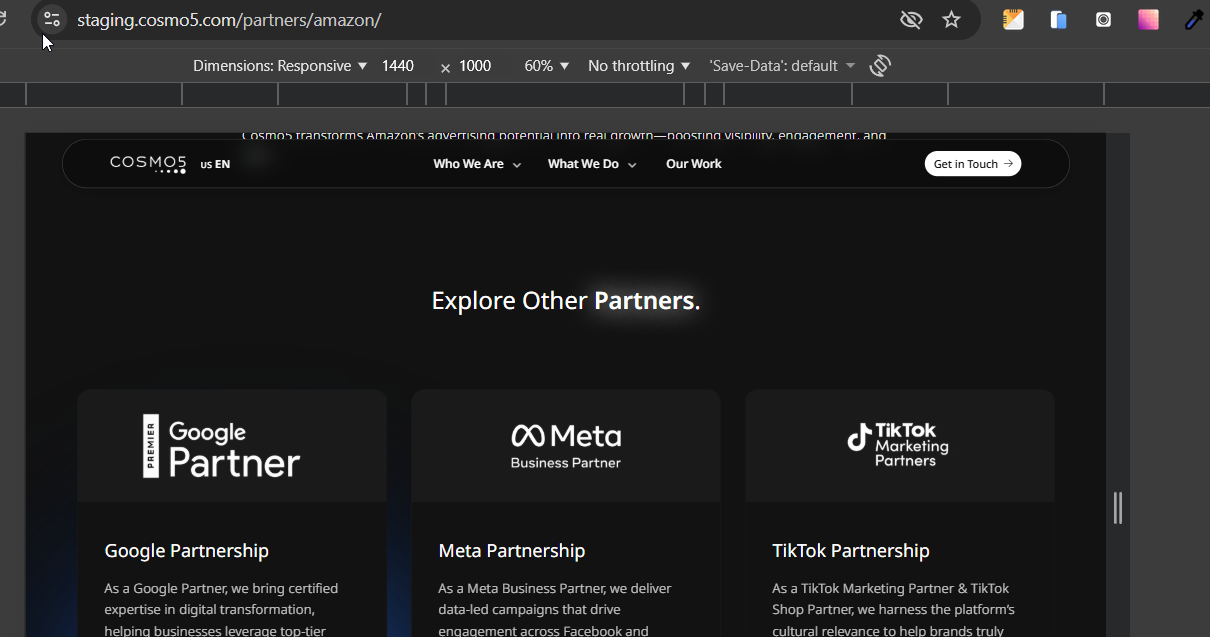Click the TikTok Marketing Partners logo image
1210x637 pixels.
click(x=900, y=445)
